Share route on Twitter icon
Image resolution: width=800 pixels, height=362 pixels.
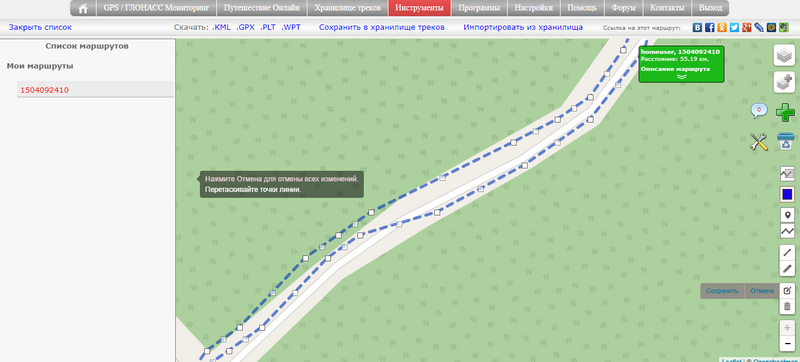[734, 28]
